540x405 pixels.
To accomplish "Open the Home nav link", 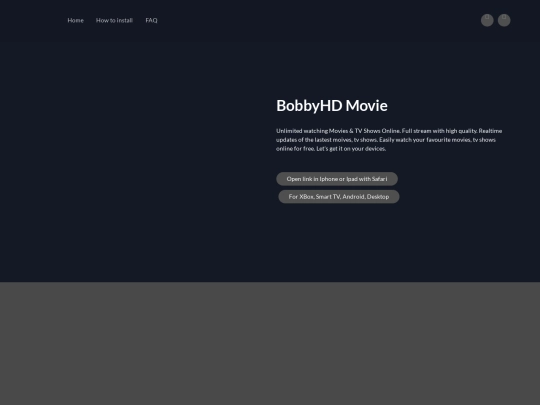I will tap(75, 20).
